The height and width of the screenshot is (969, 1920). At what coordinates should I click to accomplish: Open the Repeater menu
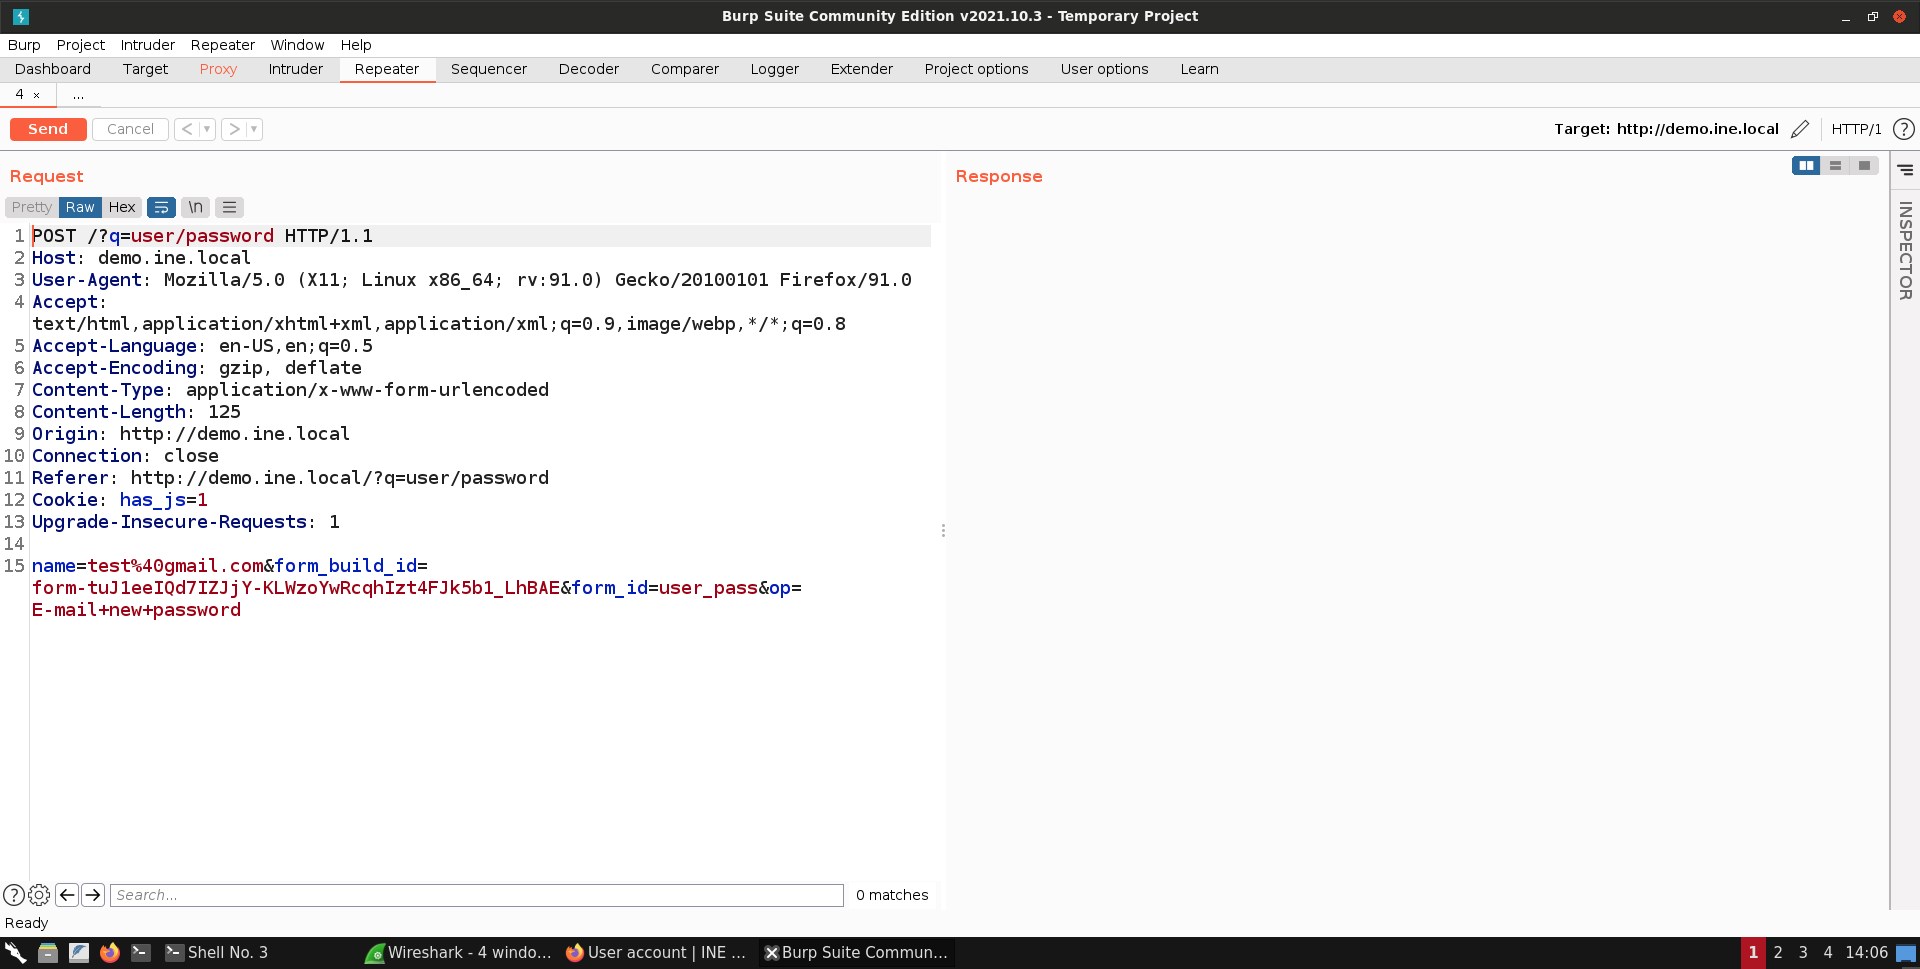pyautogui.click(x=223, y=45)
